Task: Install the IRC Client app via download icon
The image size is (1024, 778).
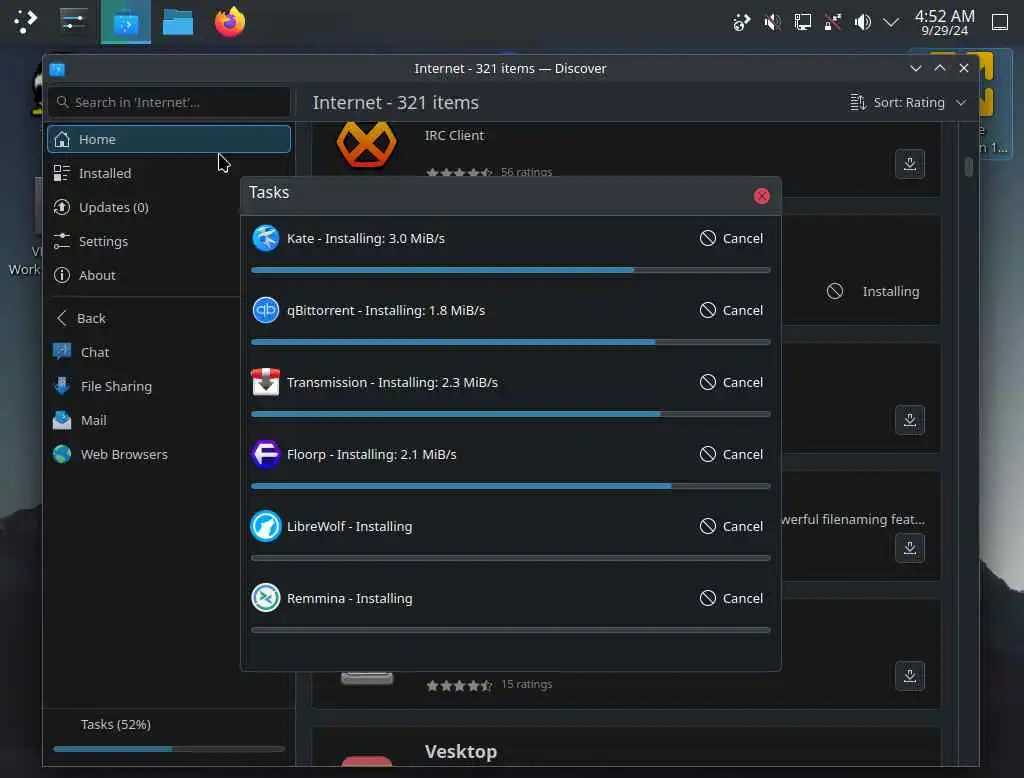Action: coord(910,163)
